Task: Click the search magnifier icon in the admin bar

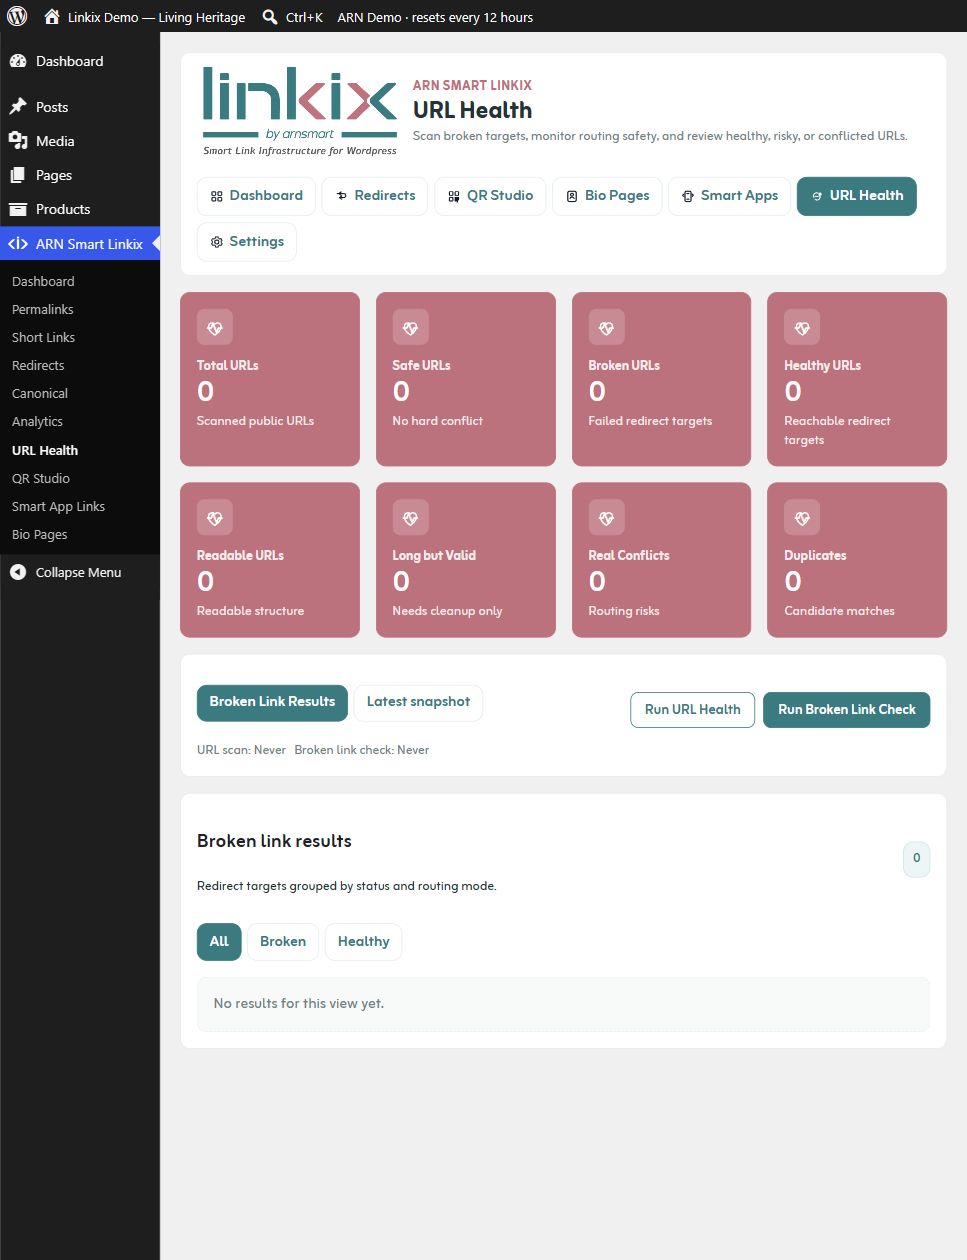Action: click(270, 17)
